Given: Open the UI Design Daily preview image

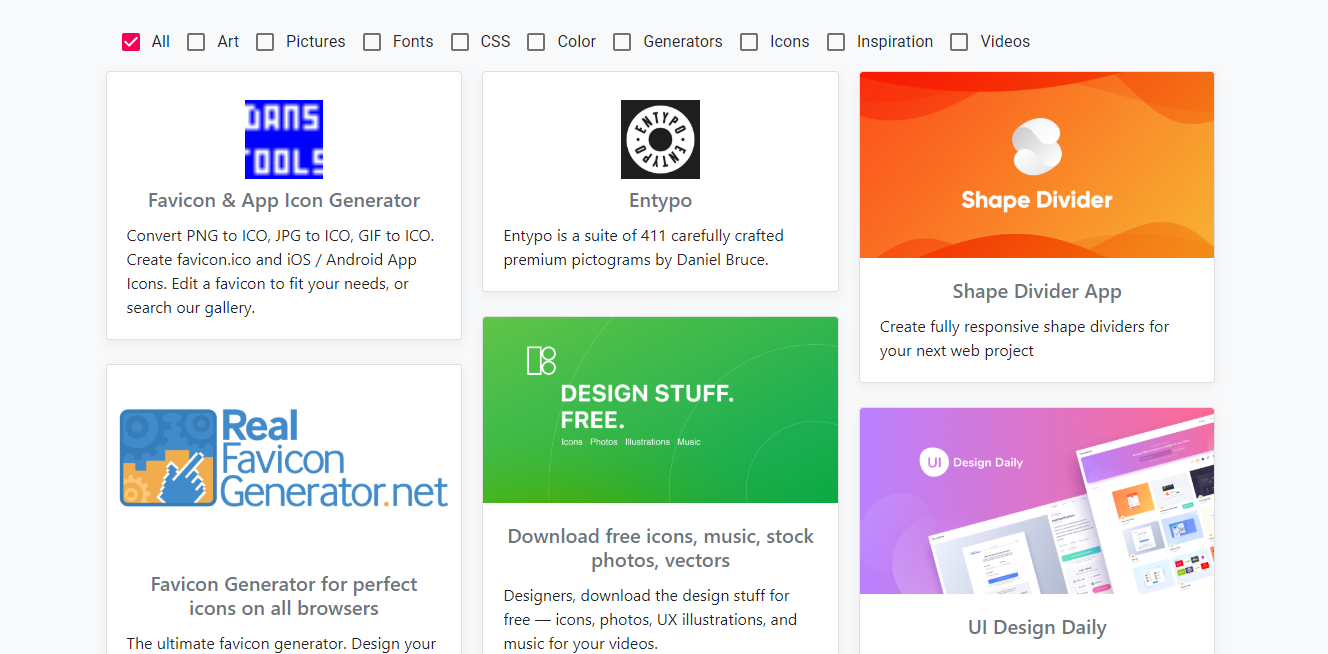Looking at the screenshot, I should click(x=1037, y=501).
